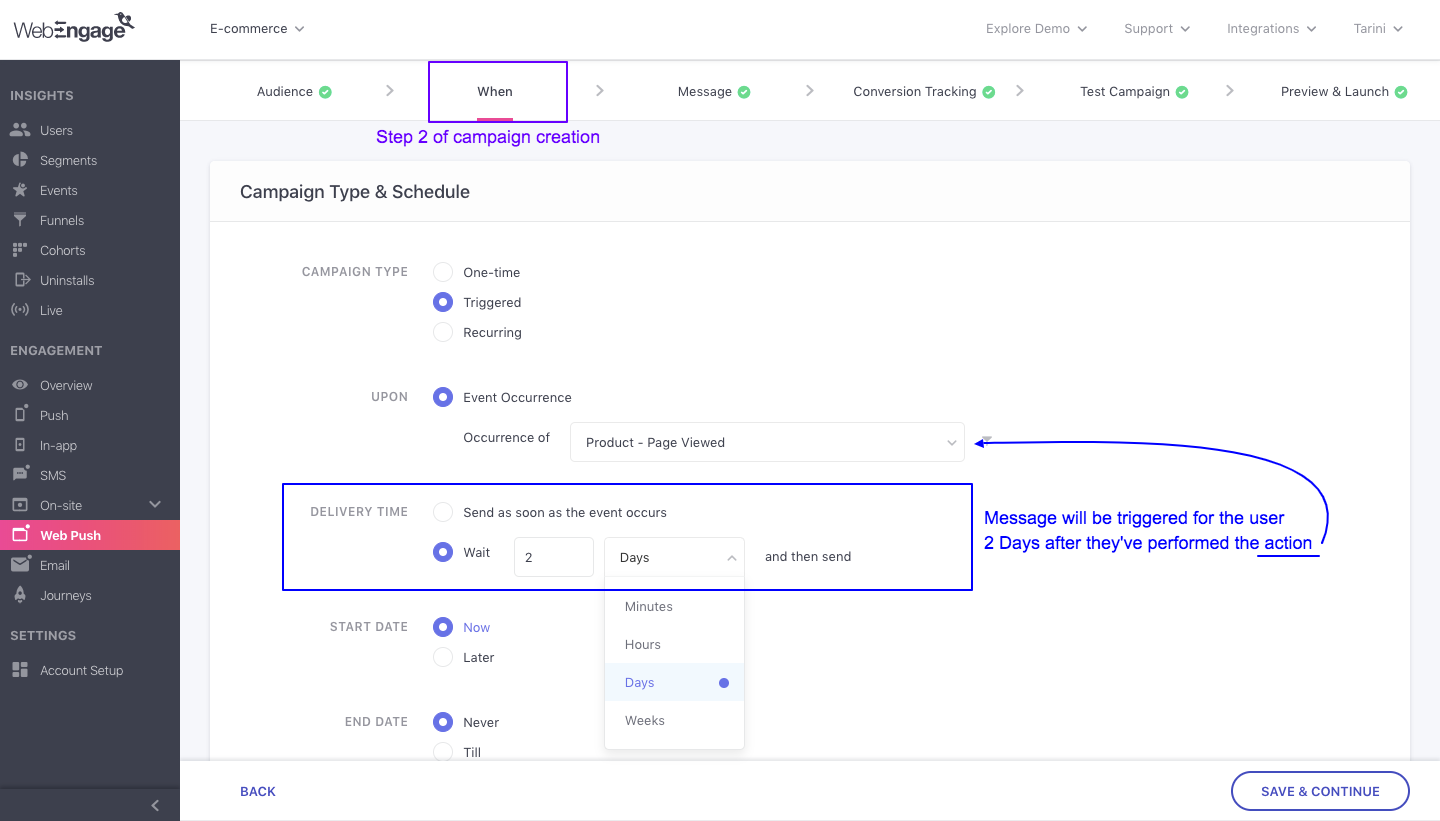The height and width of the screenshot is (821, 1440).
Task: Click the Cohorts grid icon
Action: point(20,250)
